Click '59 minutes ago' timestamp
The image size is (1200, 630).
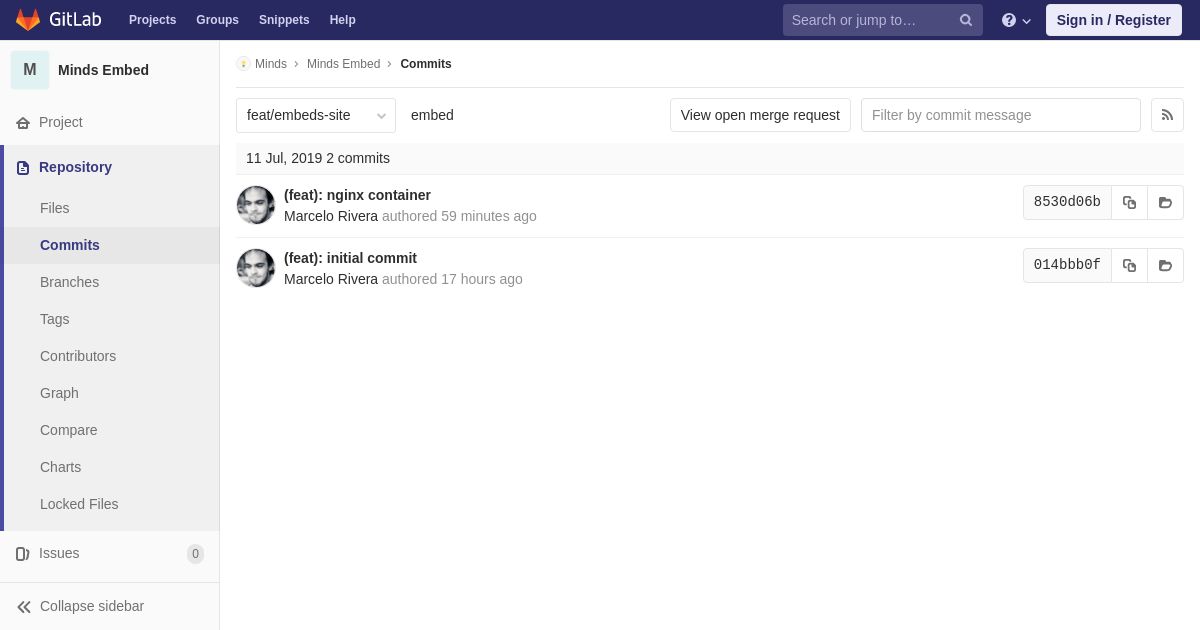(489, 216)
